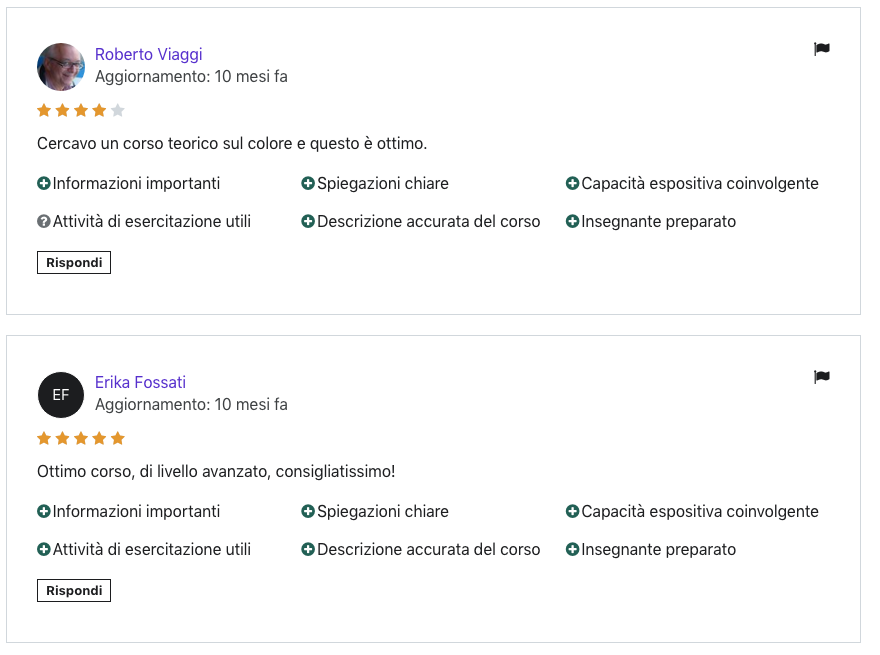Image resolution: width=880 pixels, height=655 pixels.
Task: Click the EF avatar circle
Action: click(x=61, y=395)
